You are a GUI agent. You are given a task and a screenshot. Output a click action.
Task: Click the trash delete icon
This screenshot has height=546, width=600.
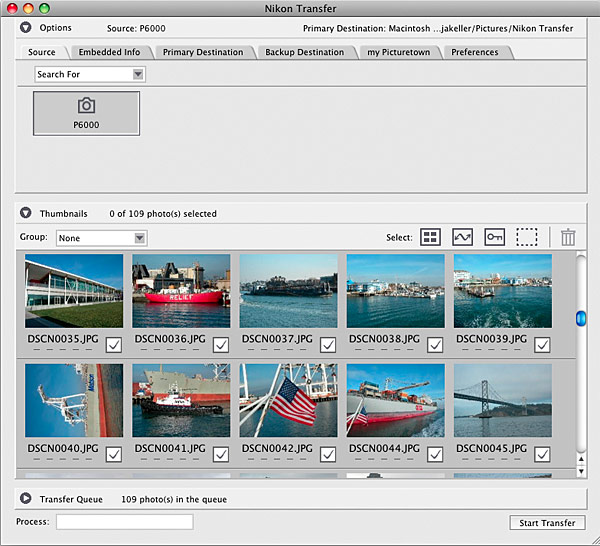568,237
